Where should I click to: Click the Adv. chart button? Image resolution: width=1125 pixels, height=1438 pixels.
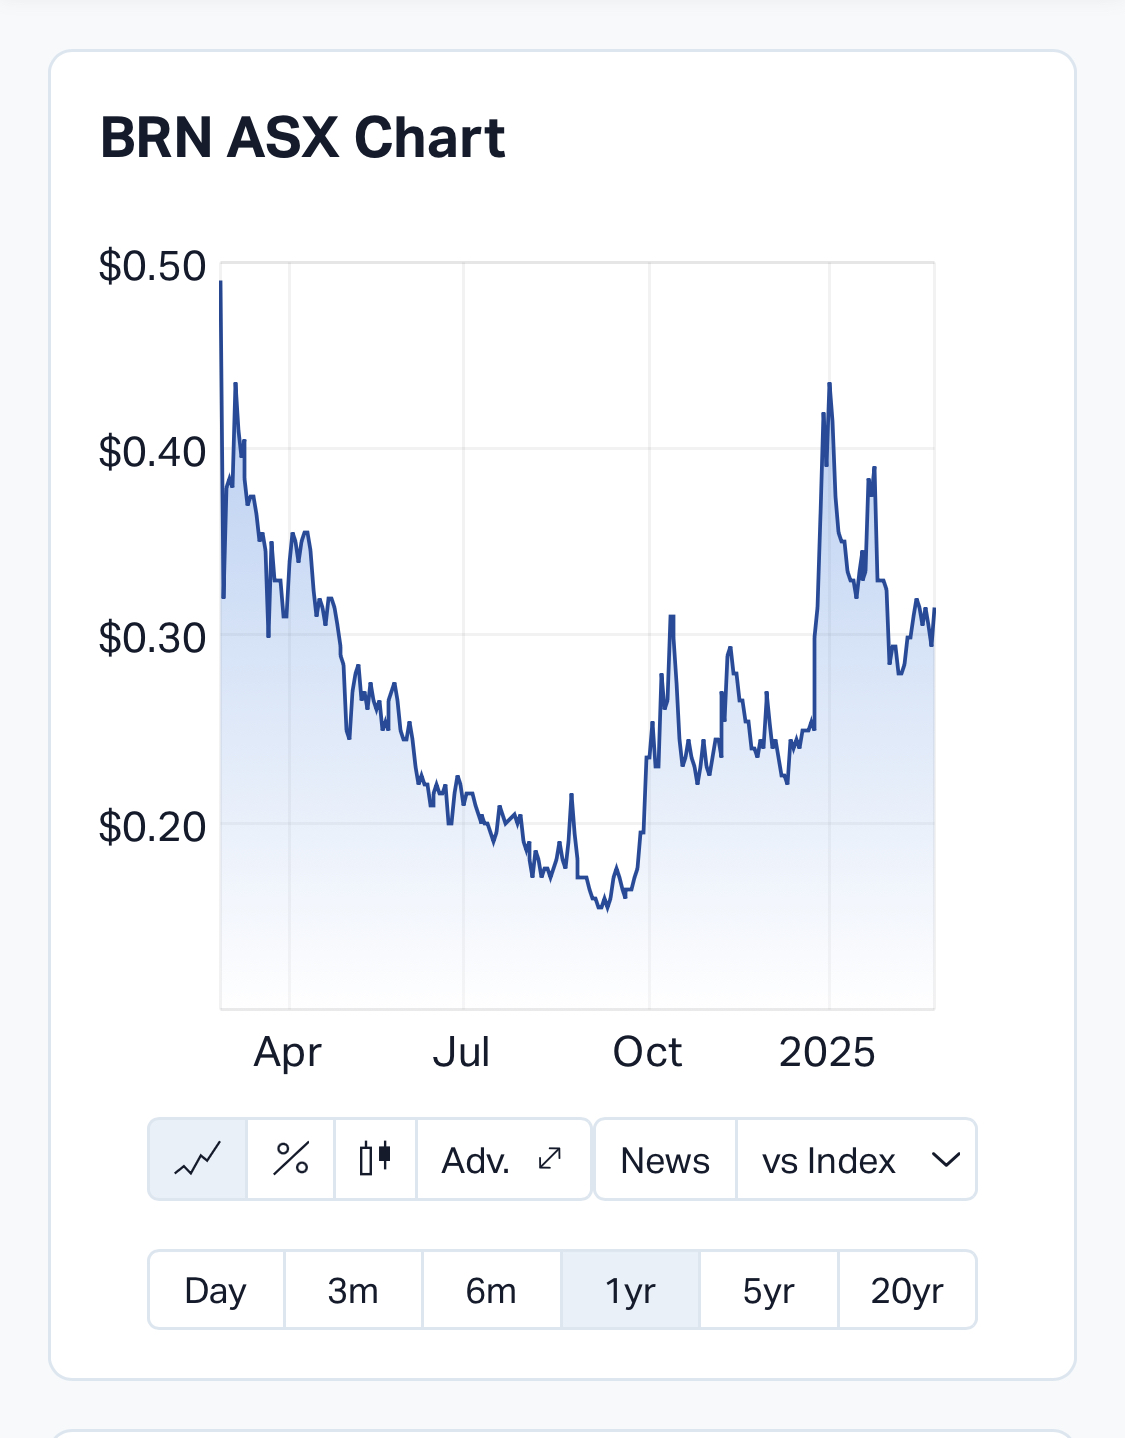click(x=476, y=1160)
